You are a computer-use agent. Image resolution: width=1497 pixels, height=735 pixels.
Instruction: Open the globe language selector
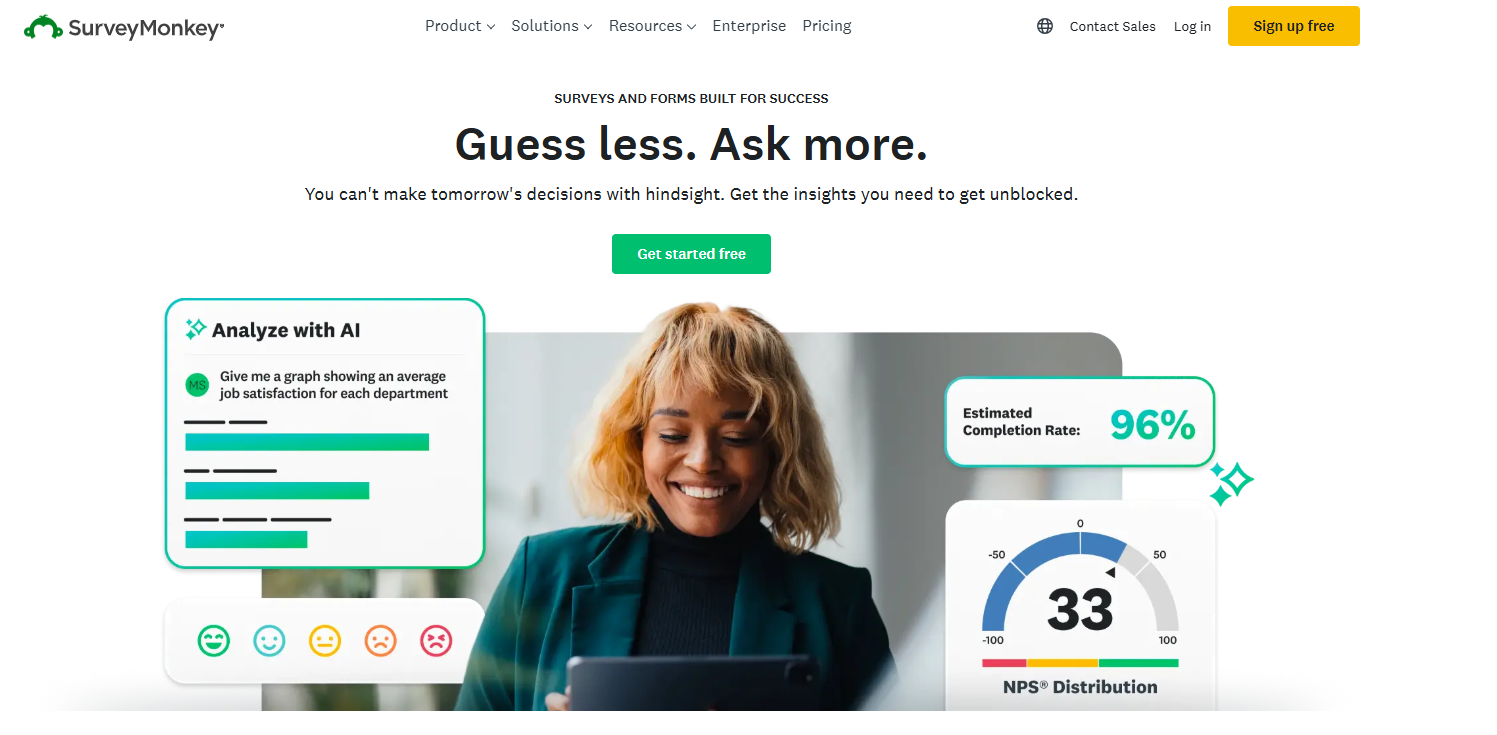[x=1045, y=26]
